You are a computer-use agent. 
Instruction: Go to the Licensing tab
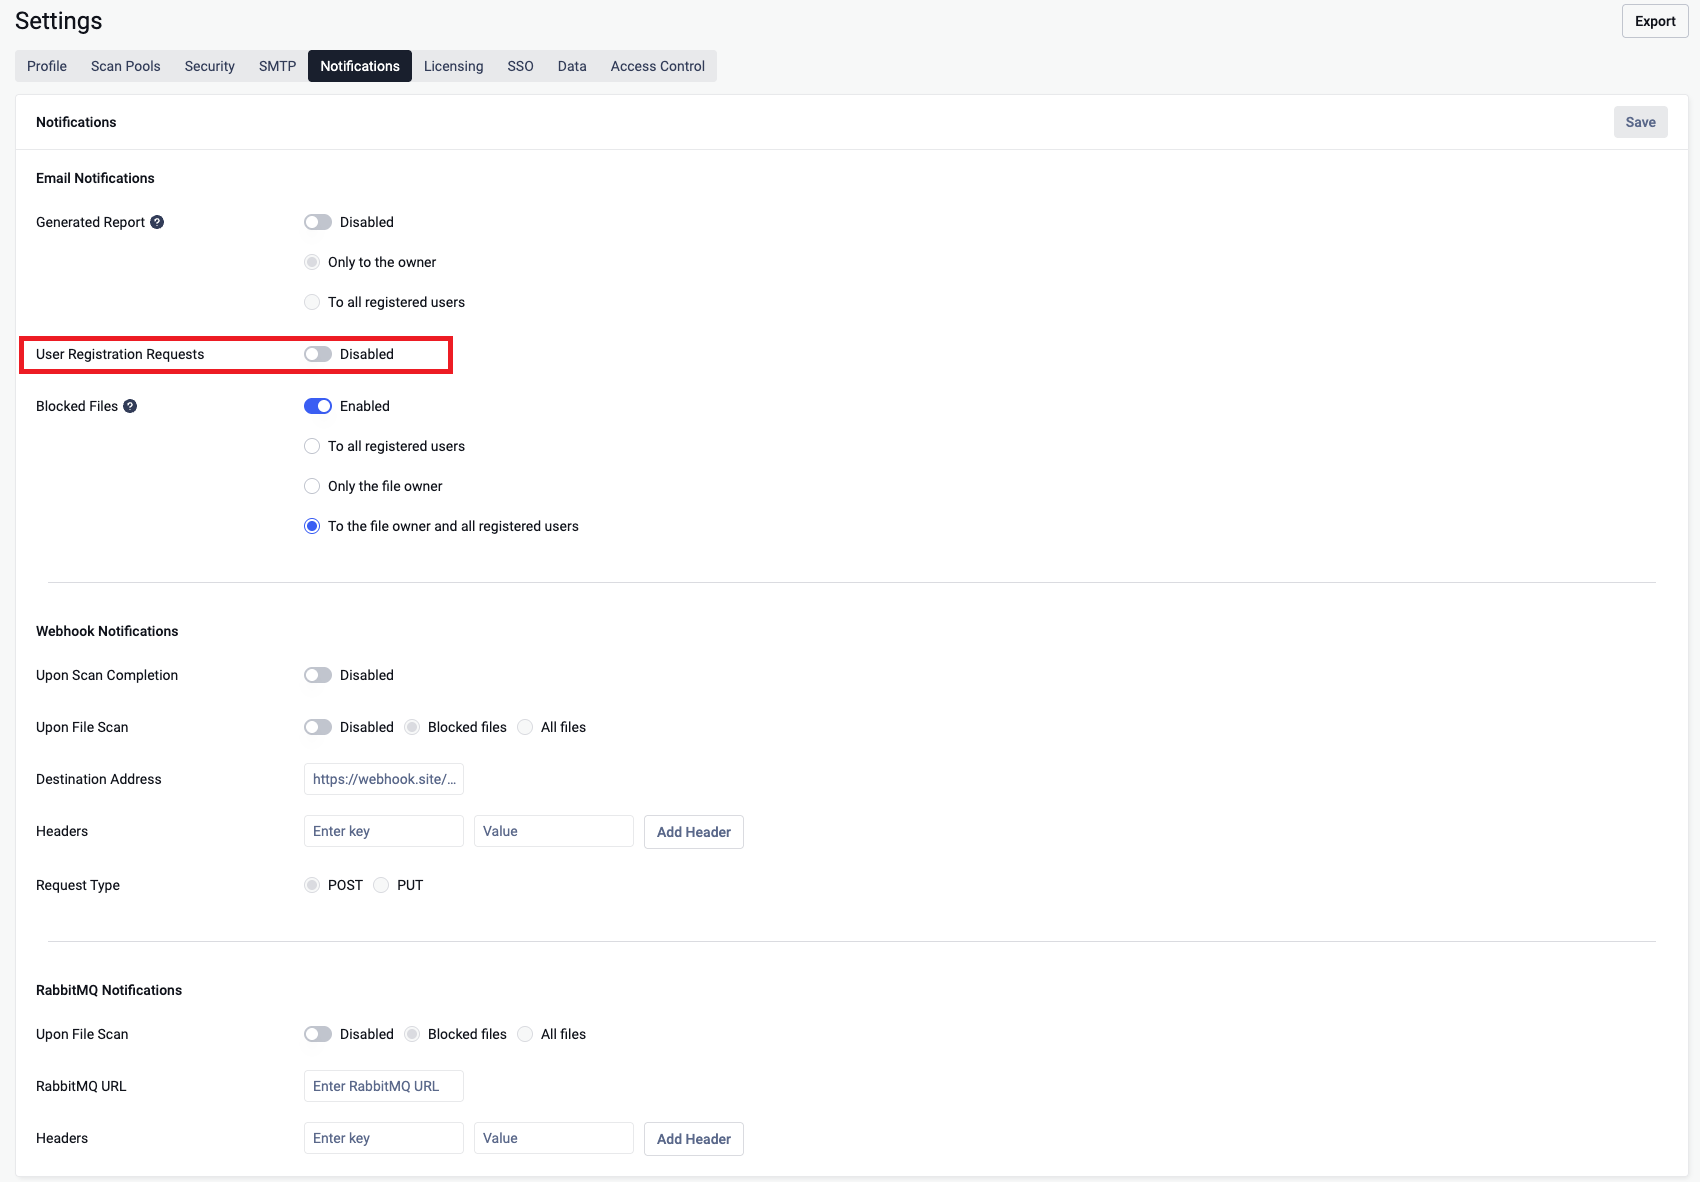coord(453,66)
